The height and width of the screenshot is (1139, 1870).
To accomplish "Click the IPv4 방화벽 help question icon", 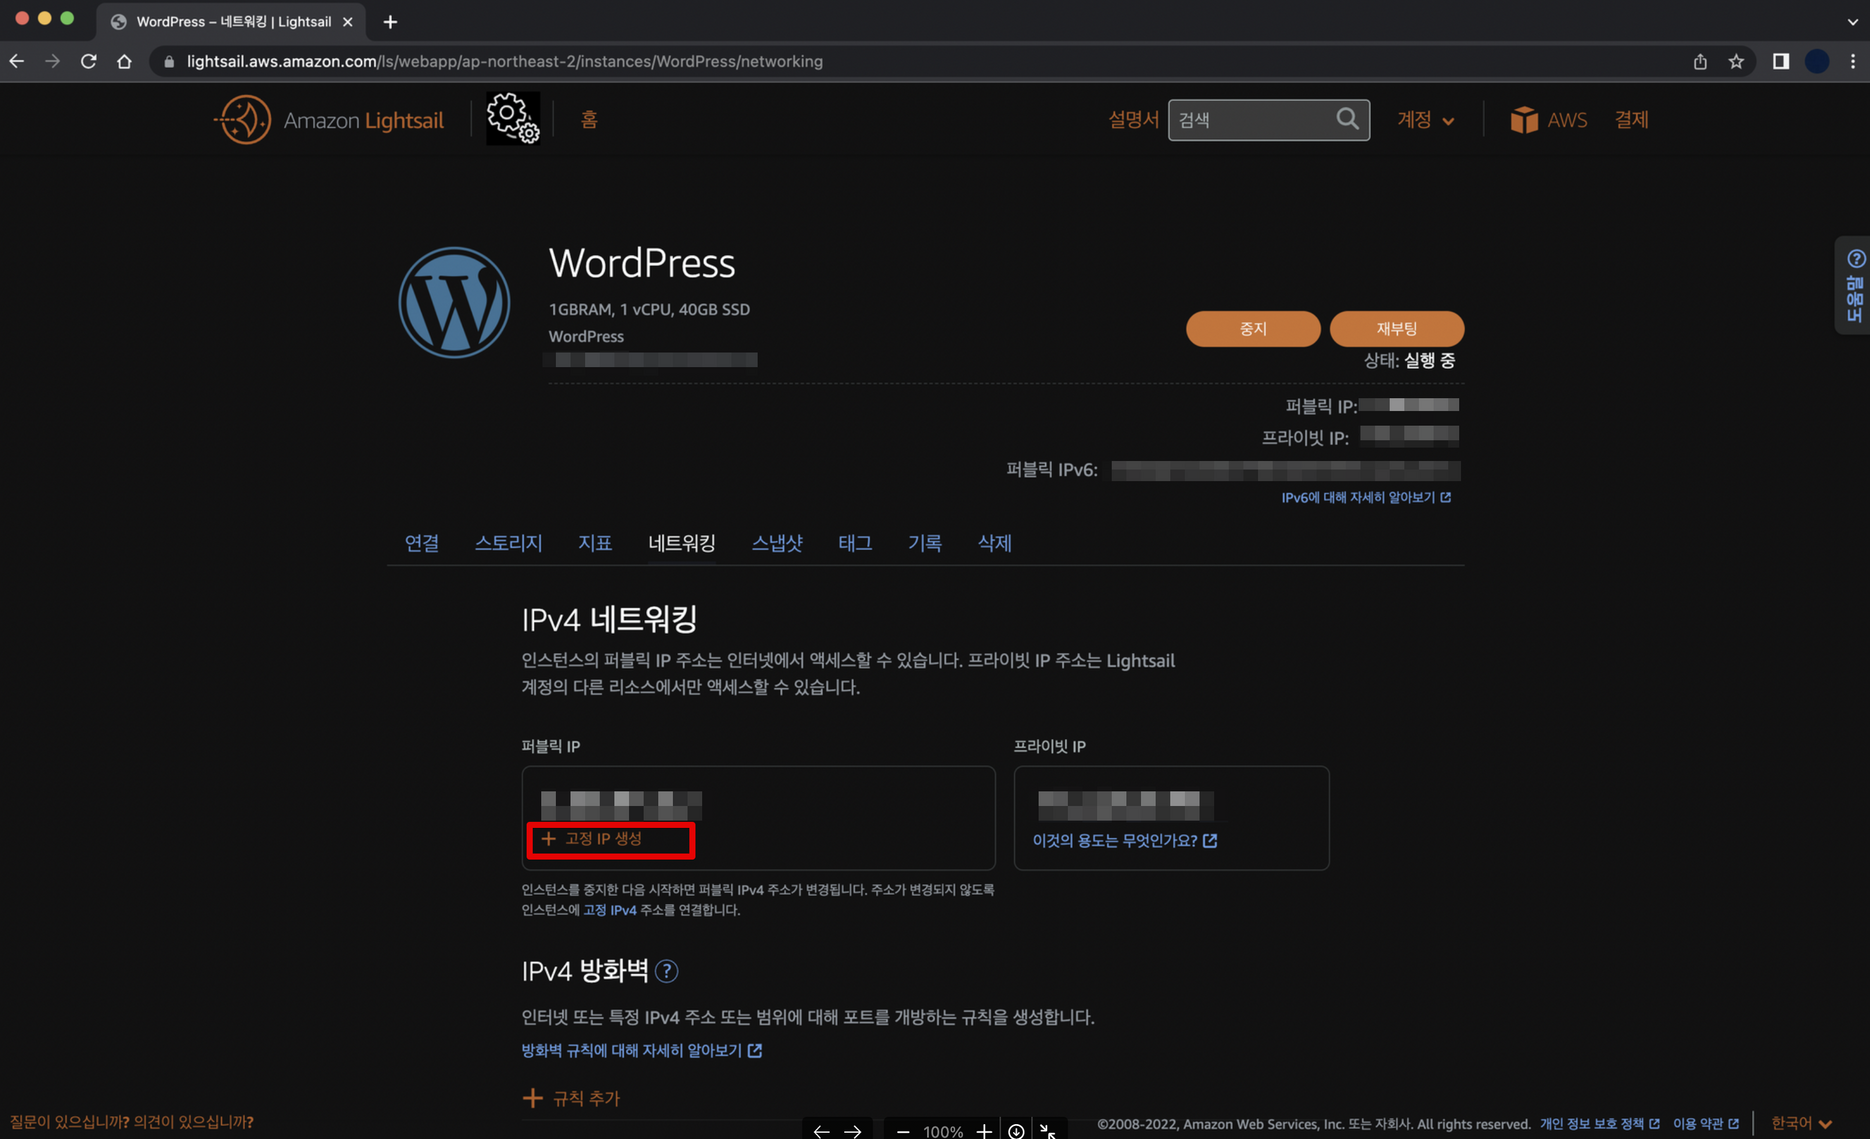I will [666, 971].
